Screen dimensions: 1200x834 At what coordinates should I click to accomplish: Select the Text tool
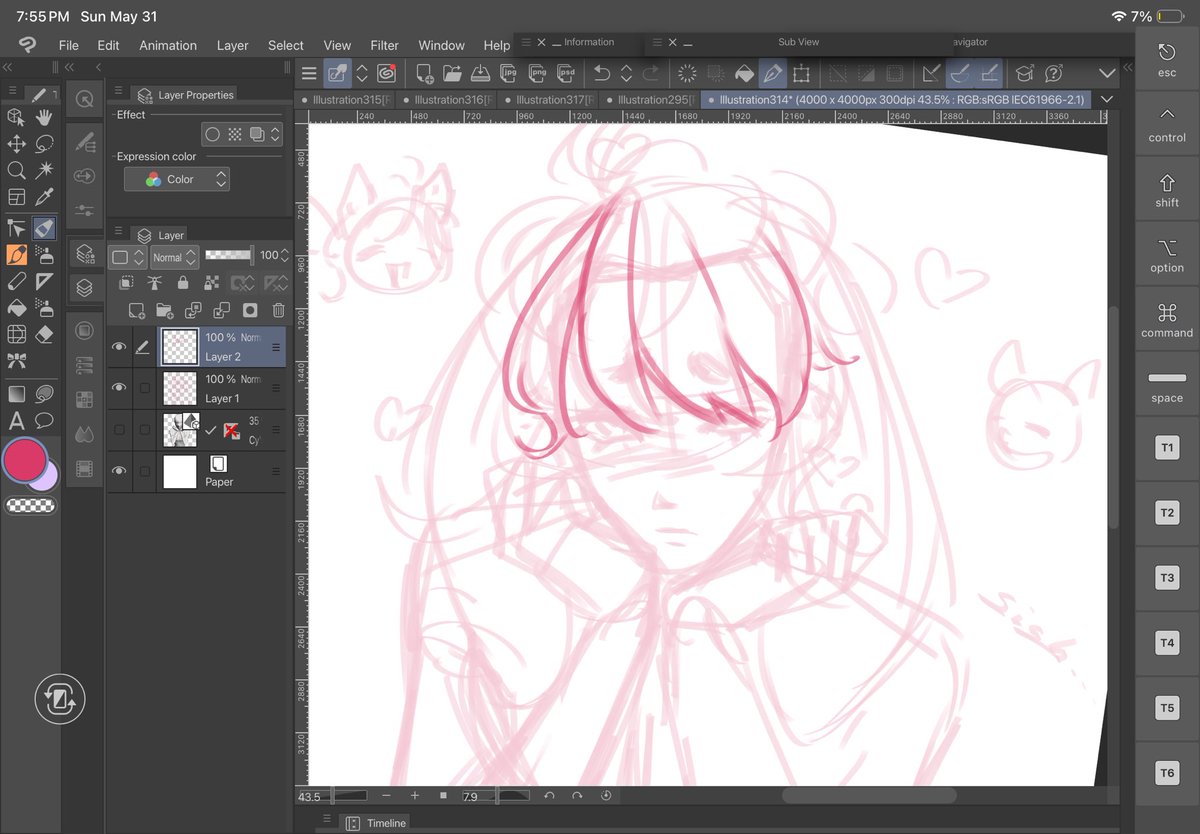pyautogui.click(x=16, y=420)
